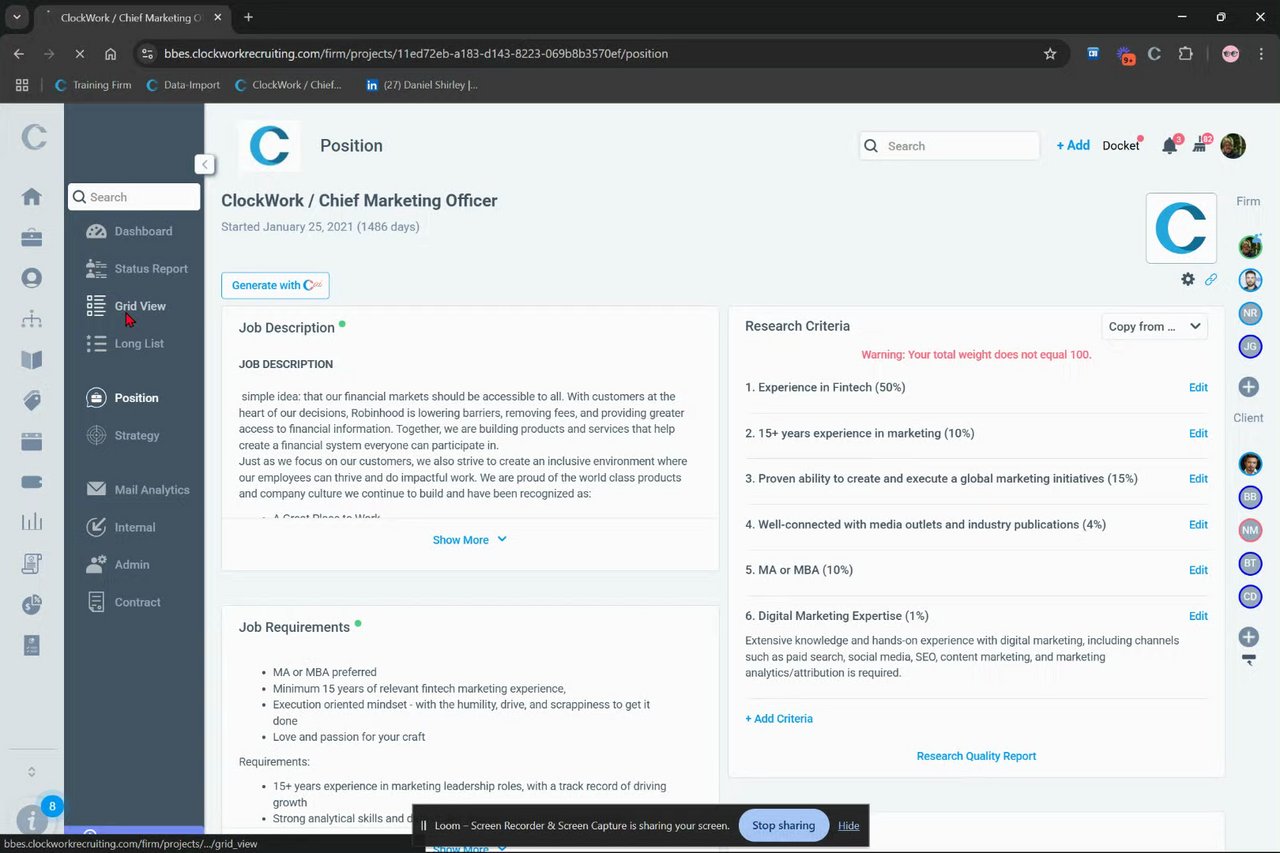Open the certificate document icon in left rail
Viewport: 1280px width, 853px height.
[32, 564]
